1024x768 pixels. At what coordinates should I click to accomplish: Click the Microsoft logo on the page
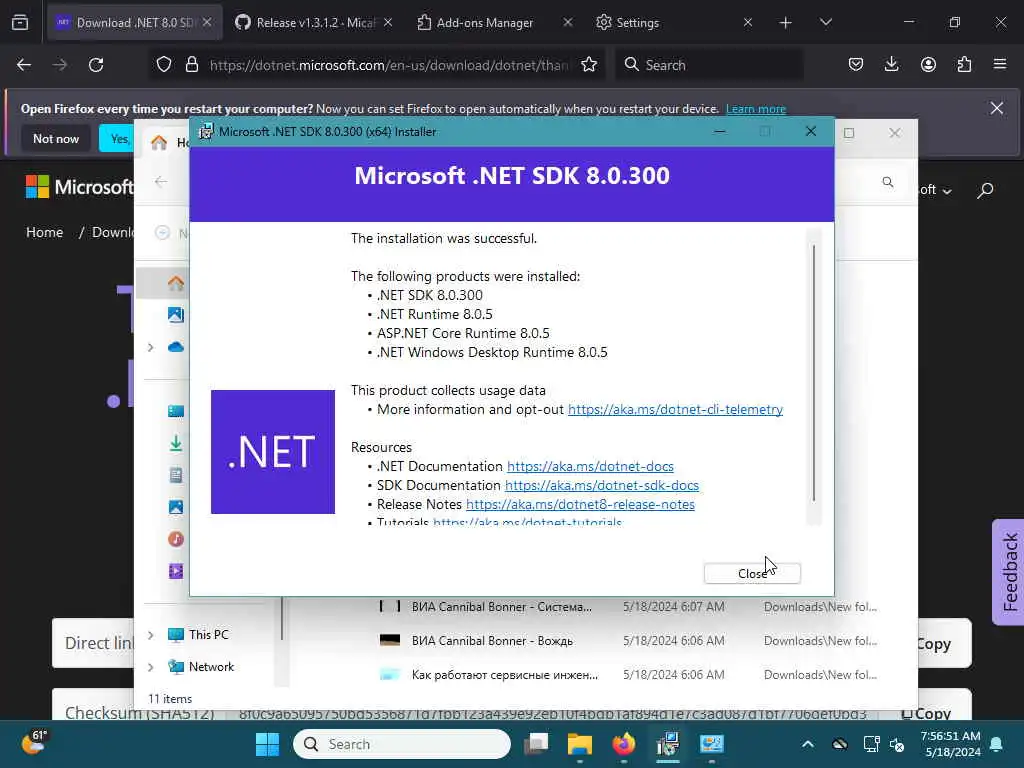pos(78,187)
